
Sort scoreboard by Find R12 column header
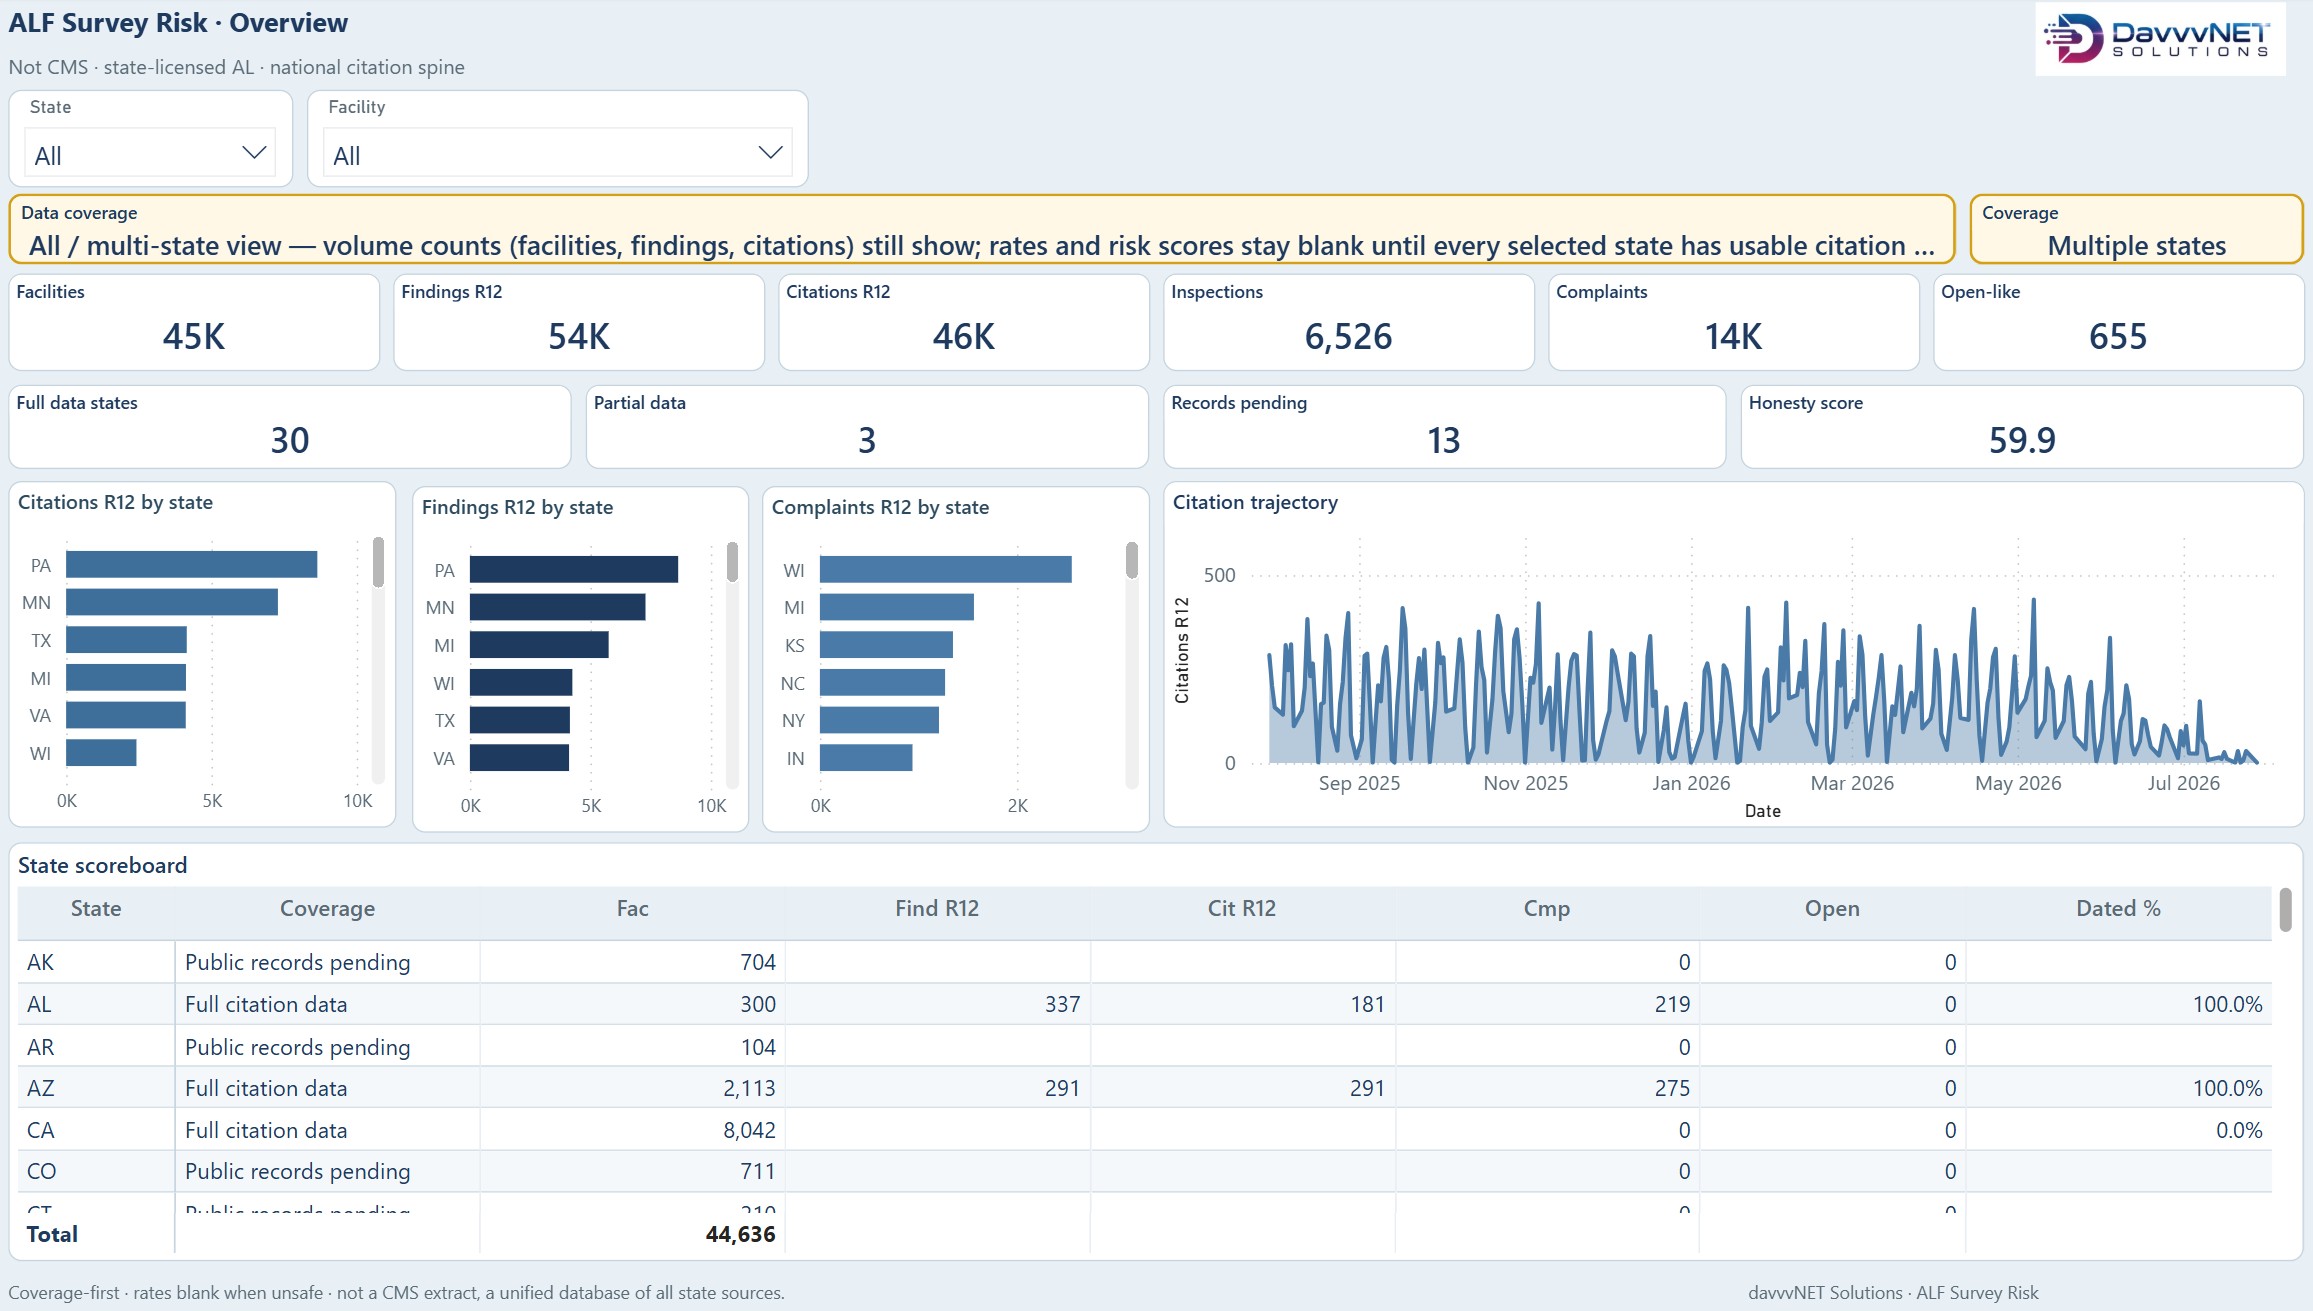937,908
